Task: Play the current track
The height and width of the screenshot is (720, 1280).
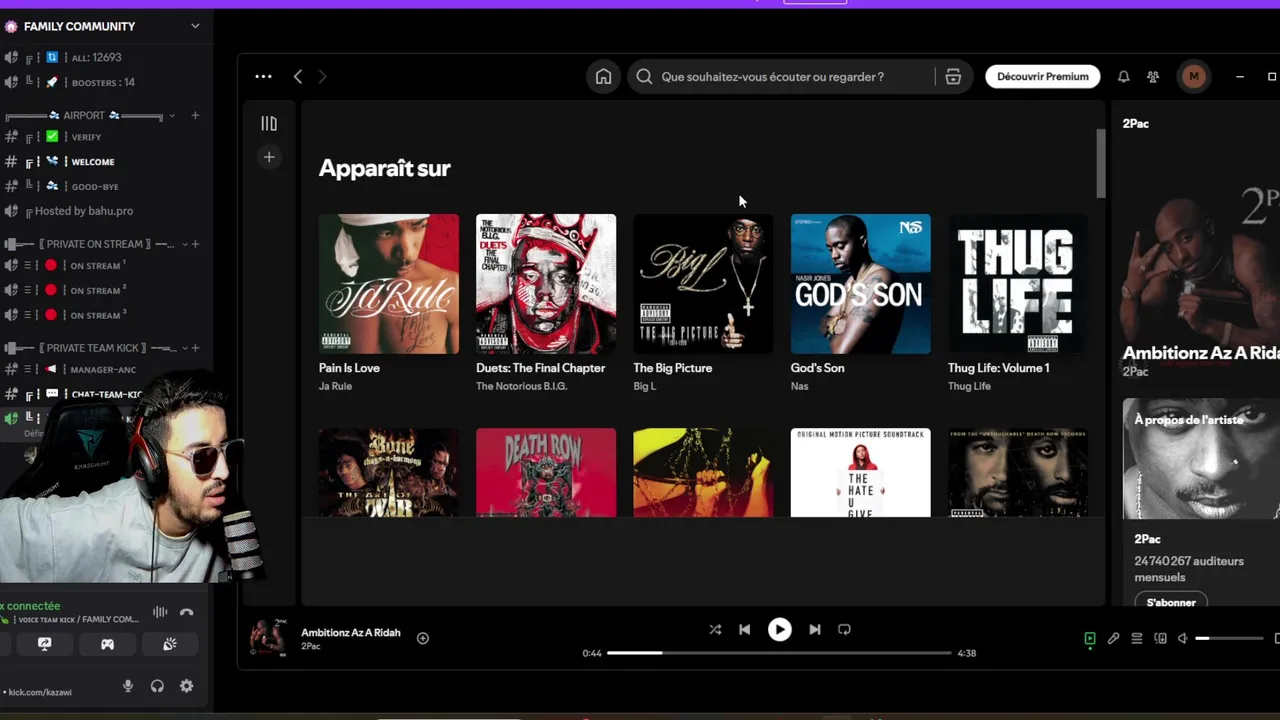Action: [779, 629]
